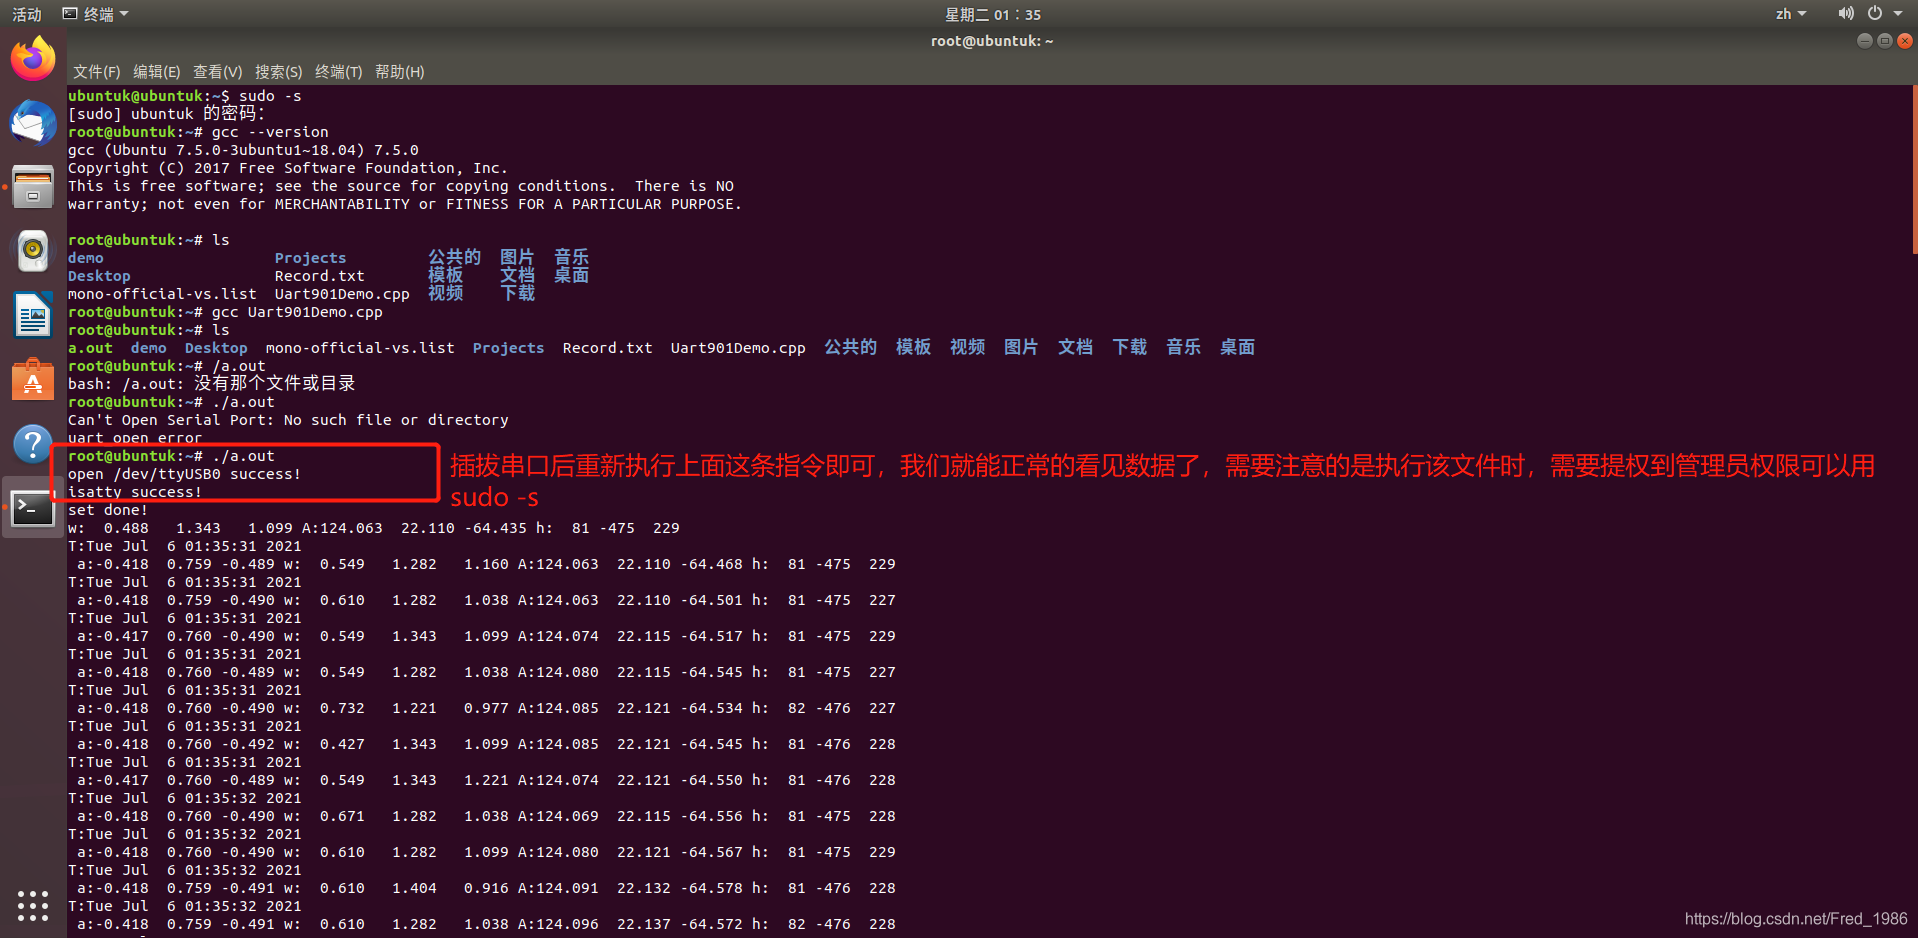This screenshot has width=1918, height=938.
Task: Open the 编辑(E) menu
Action: pyautogui.click(x=156, y=72)
